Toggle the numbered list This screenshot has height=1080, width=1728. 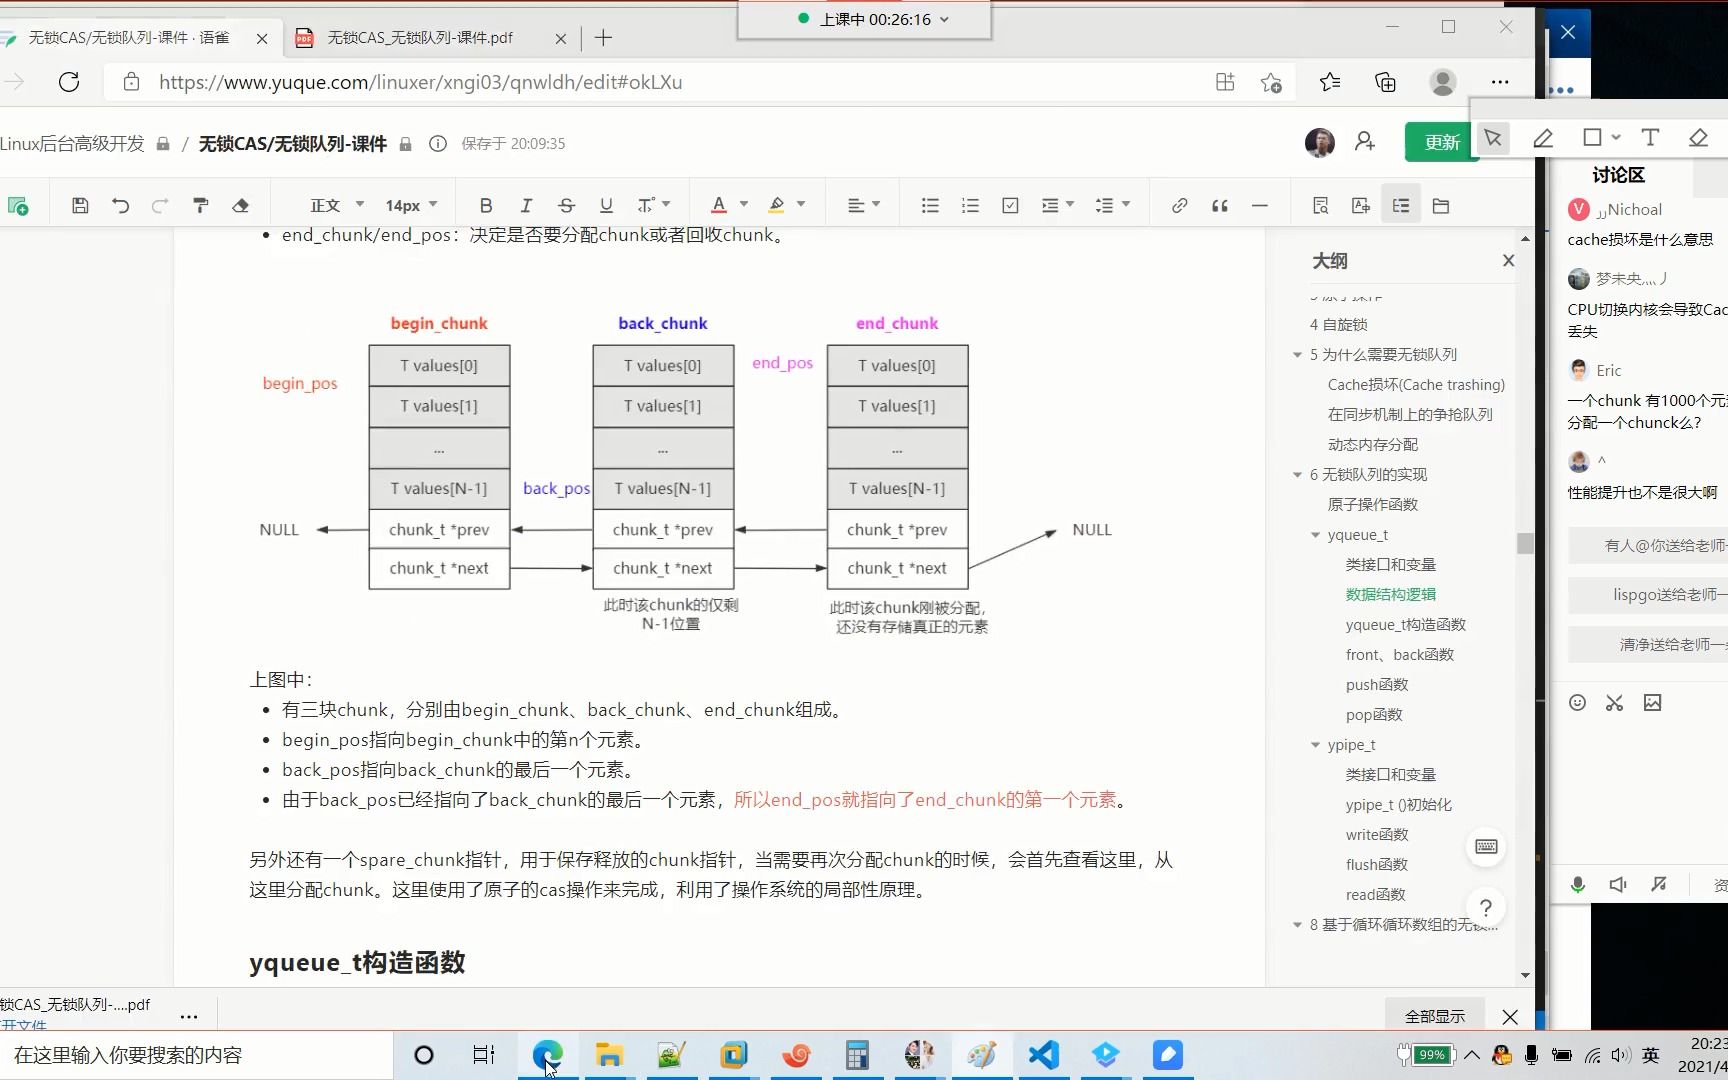[970, 204]
